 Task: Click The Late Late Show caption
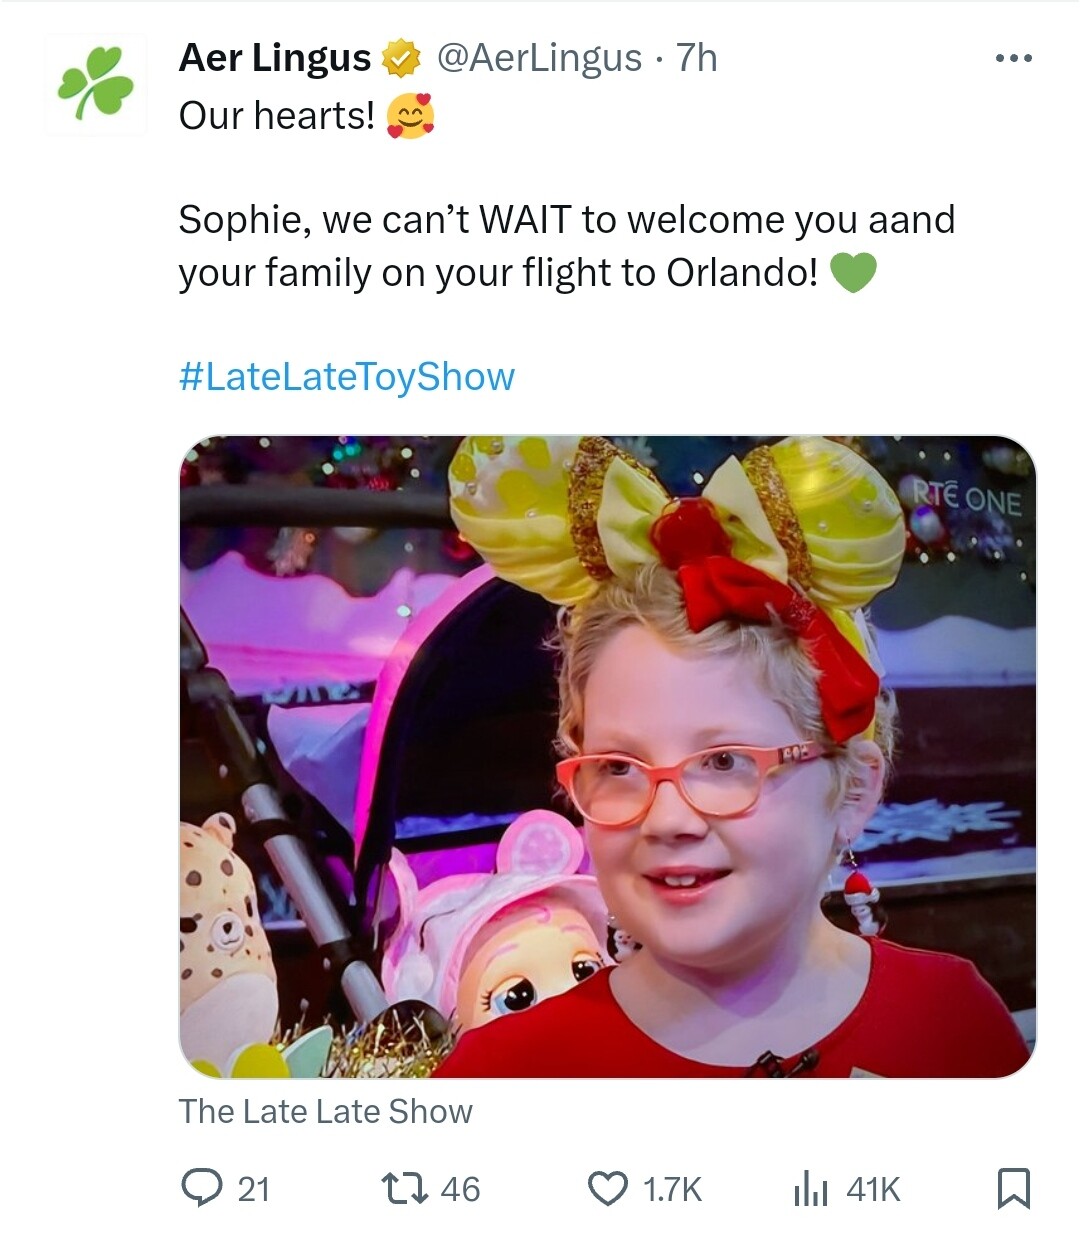(x=325, y=1111)
